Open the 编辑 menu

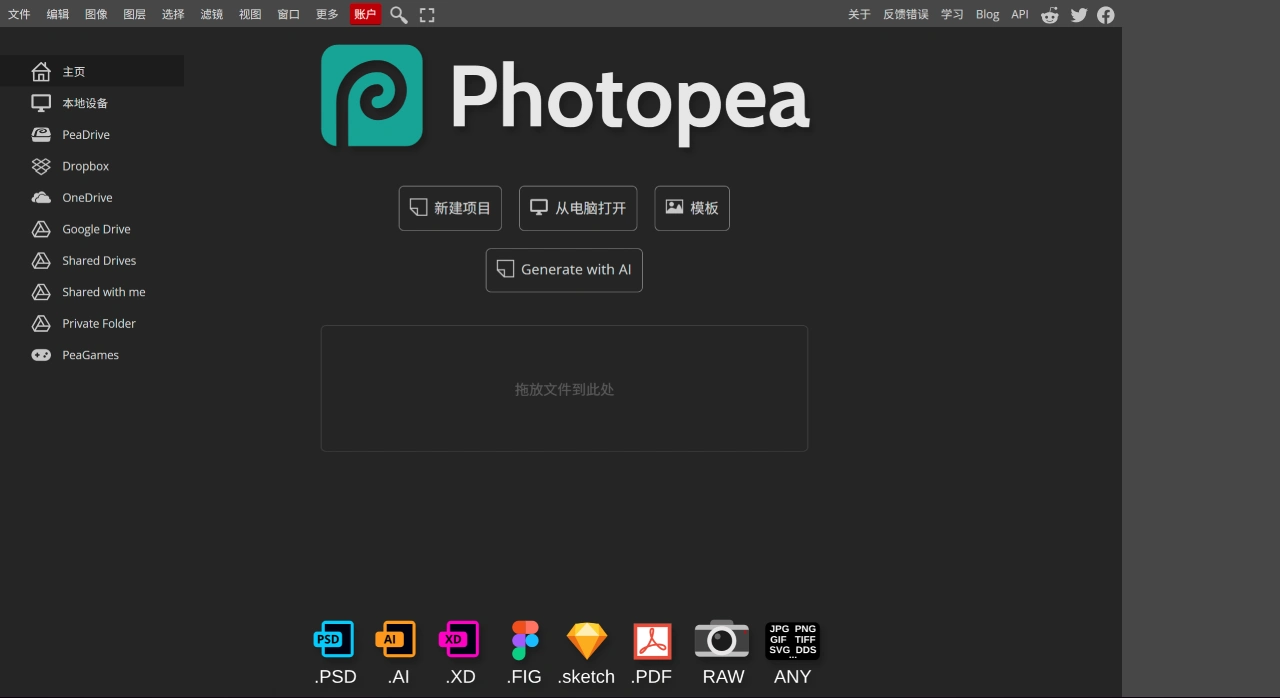pos(58,14)
